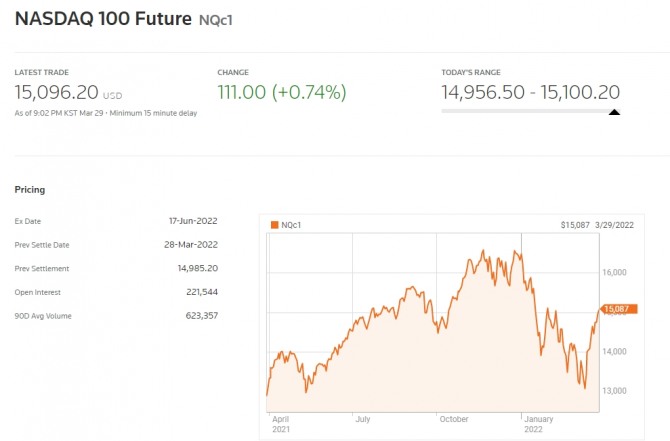Click the black triangle range marker
The image size is (670, 441).
tap(614, 112)
